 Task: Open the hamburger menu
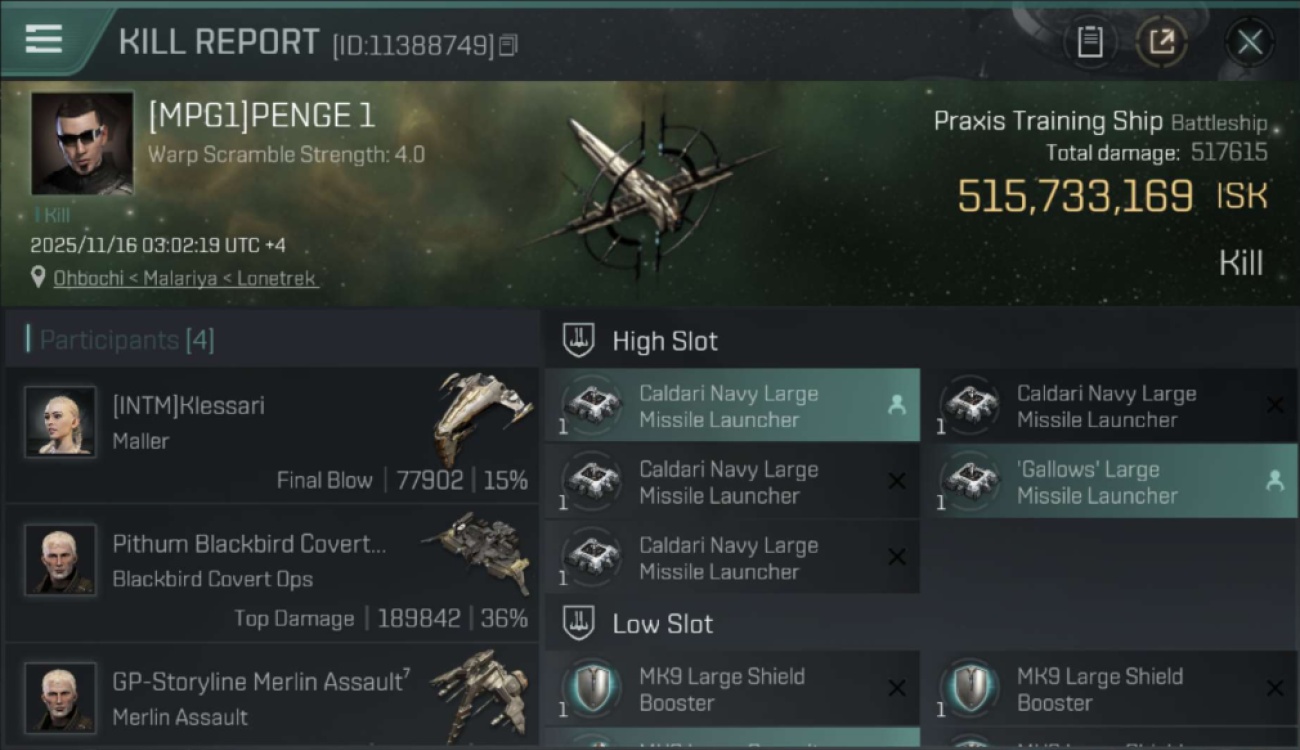[44, 40]
